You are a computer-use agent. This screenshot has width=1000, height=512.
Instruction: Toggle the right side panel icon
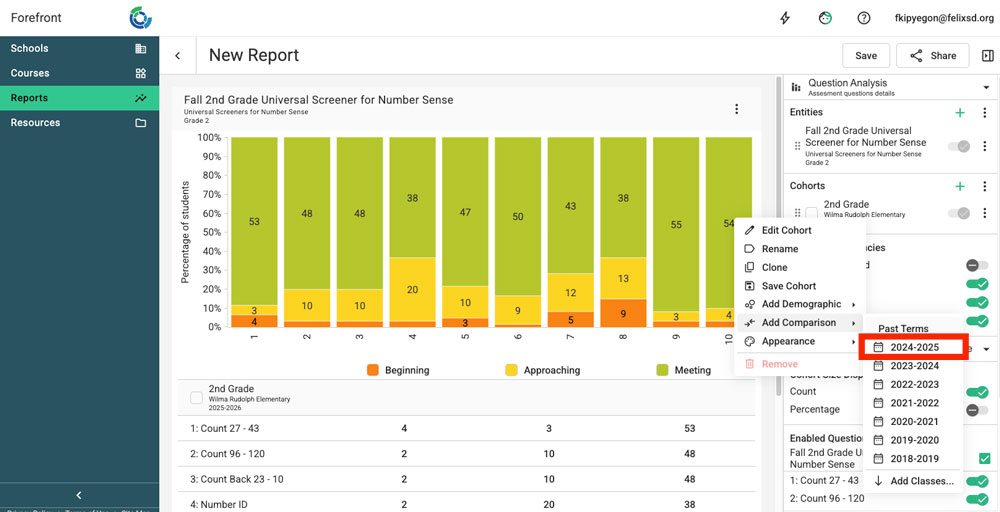(987, 56)
